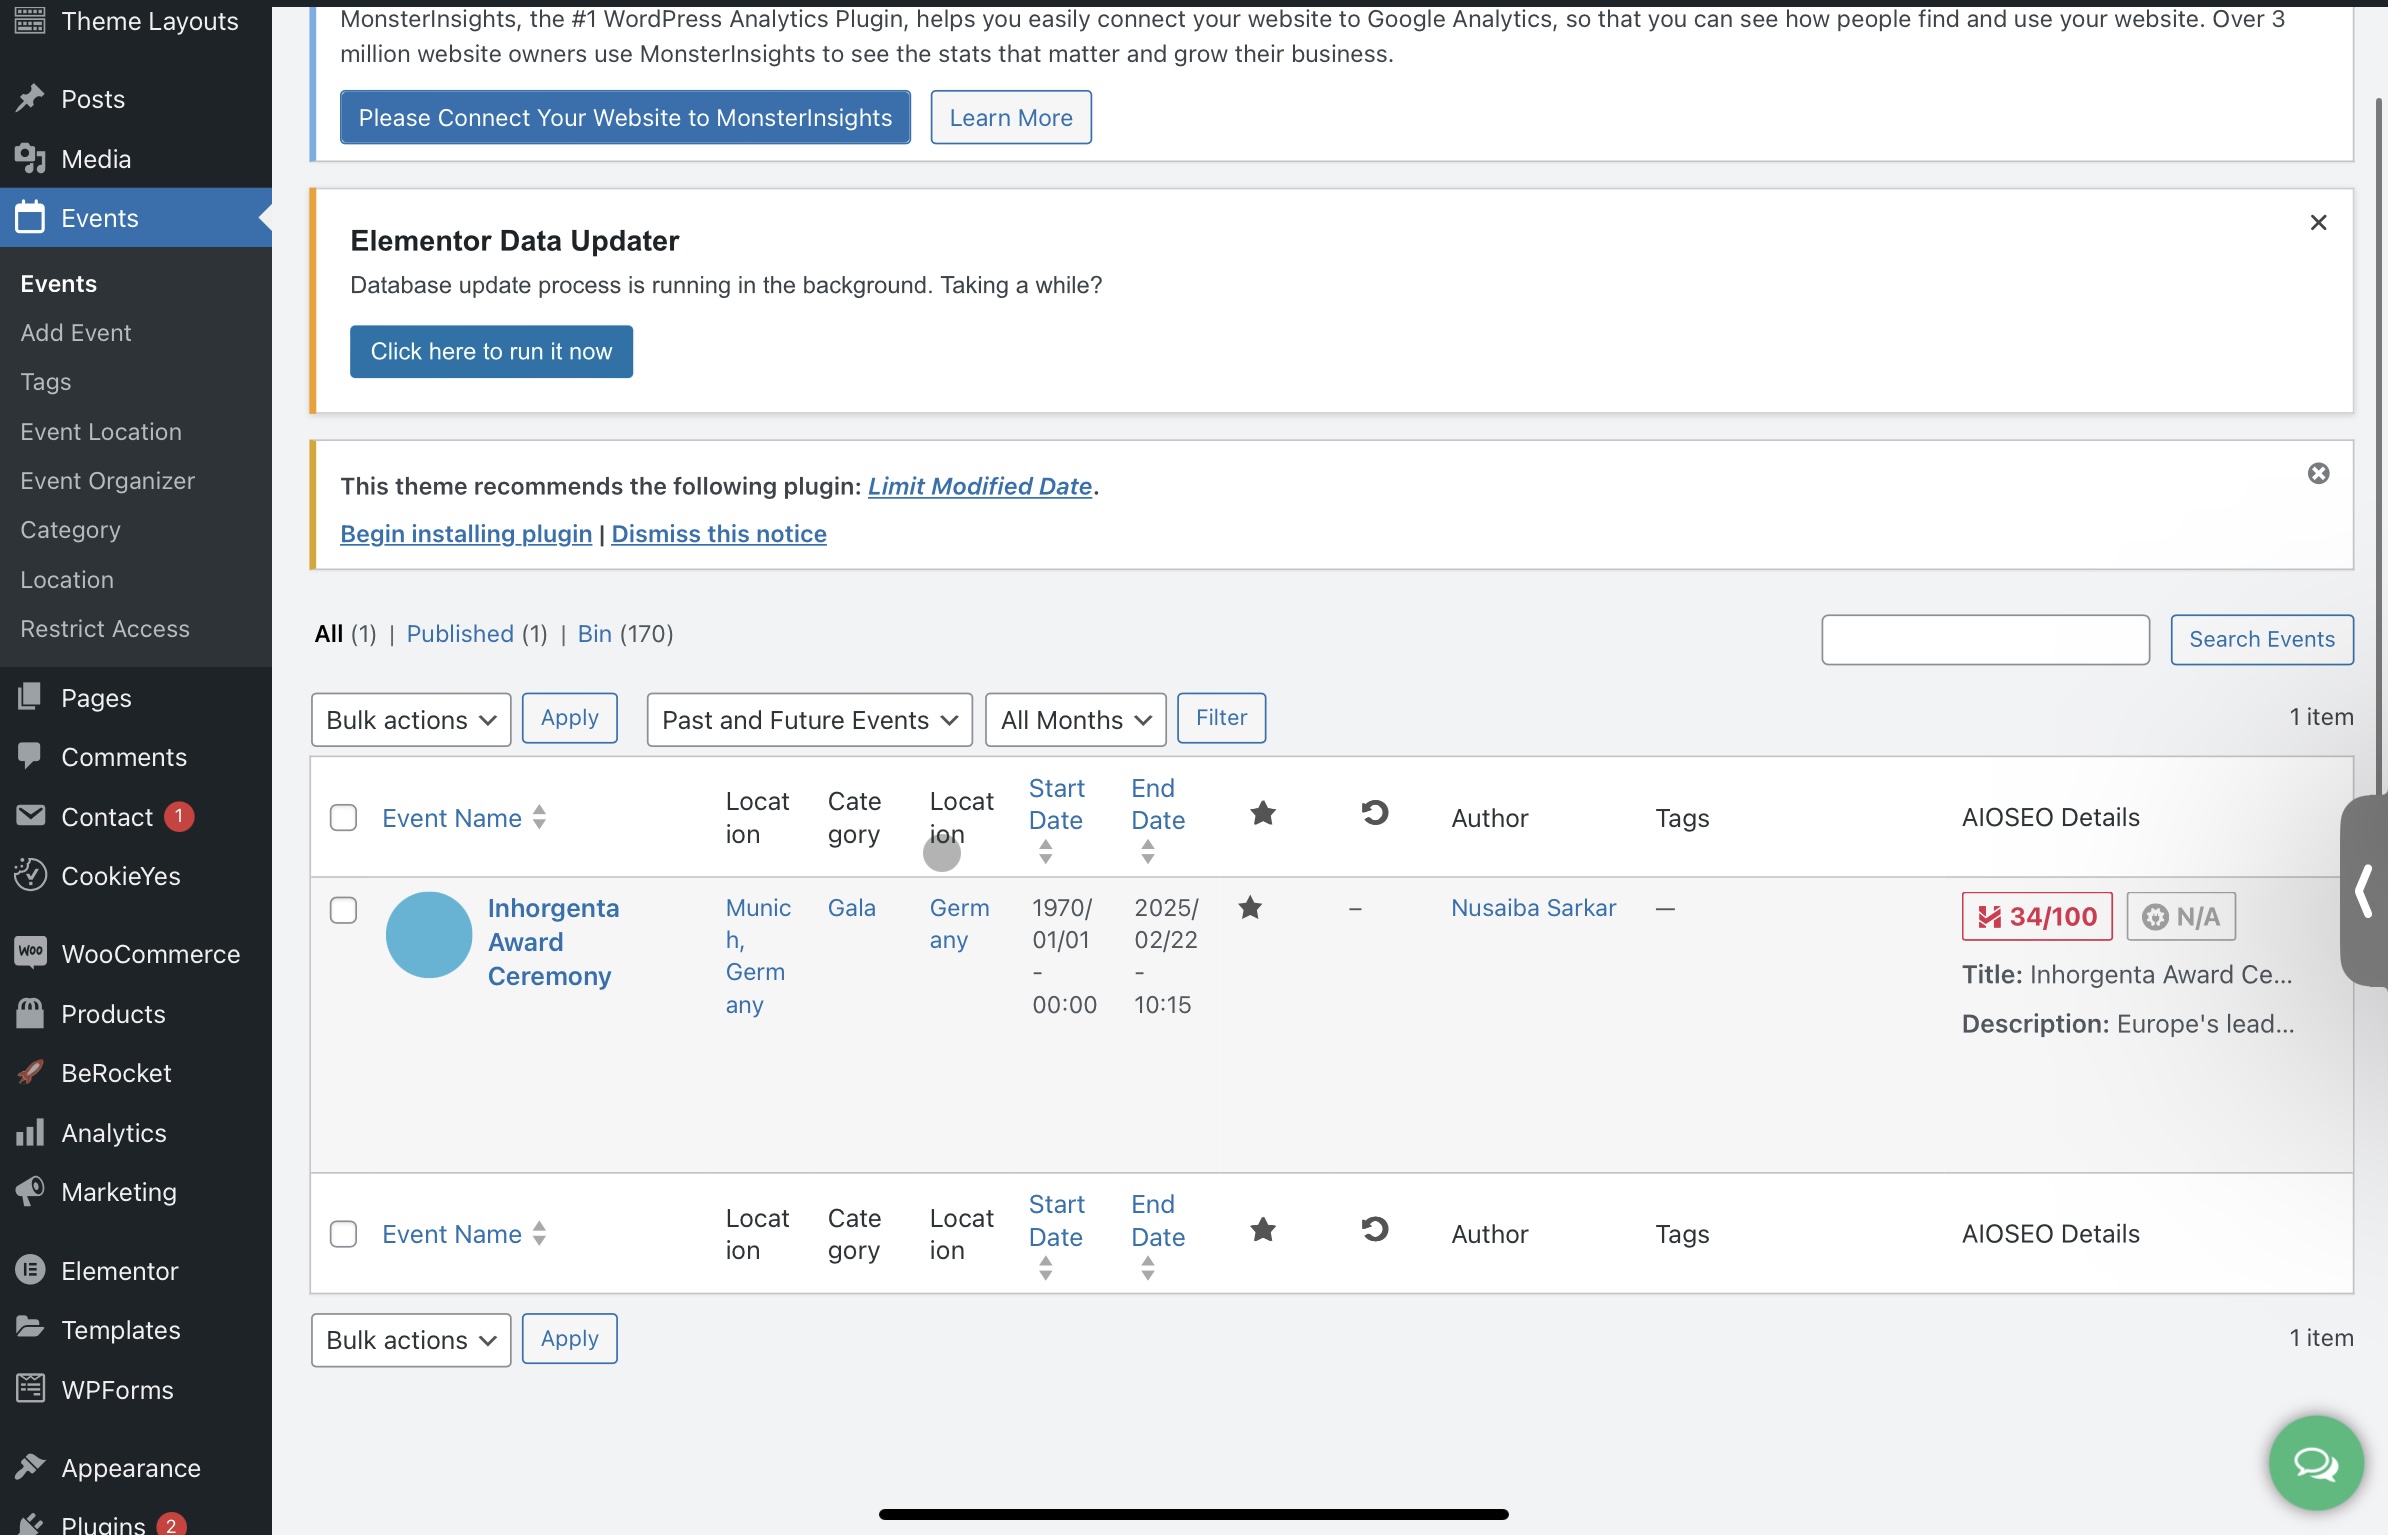Open the Event Location submenu item

coord(101,431)
